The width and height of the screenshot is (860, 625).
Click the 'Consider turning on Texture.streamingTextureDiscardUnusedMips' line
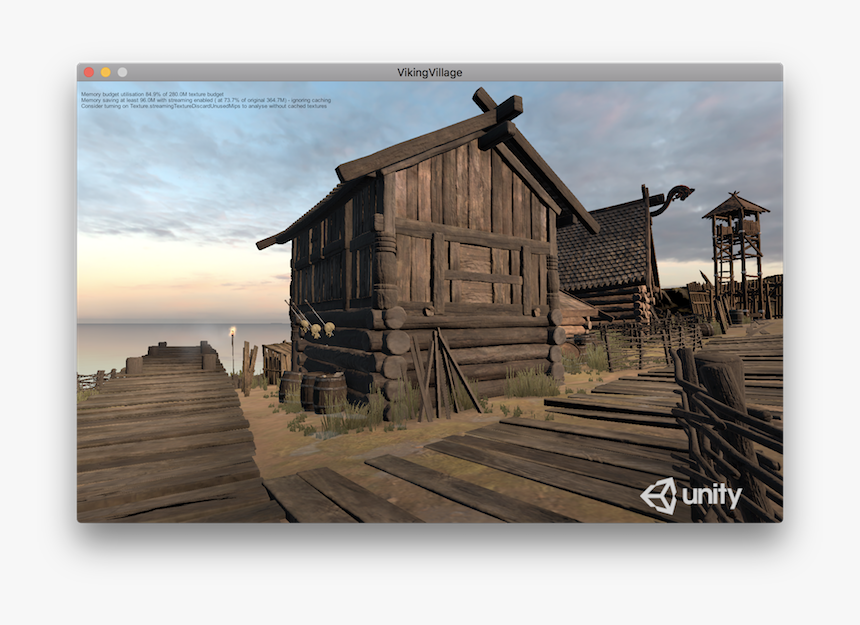click(204, 106)
